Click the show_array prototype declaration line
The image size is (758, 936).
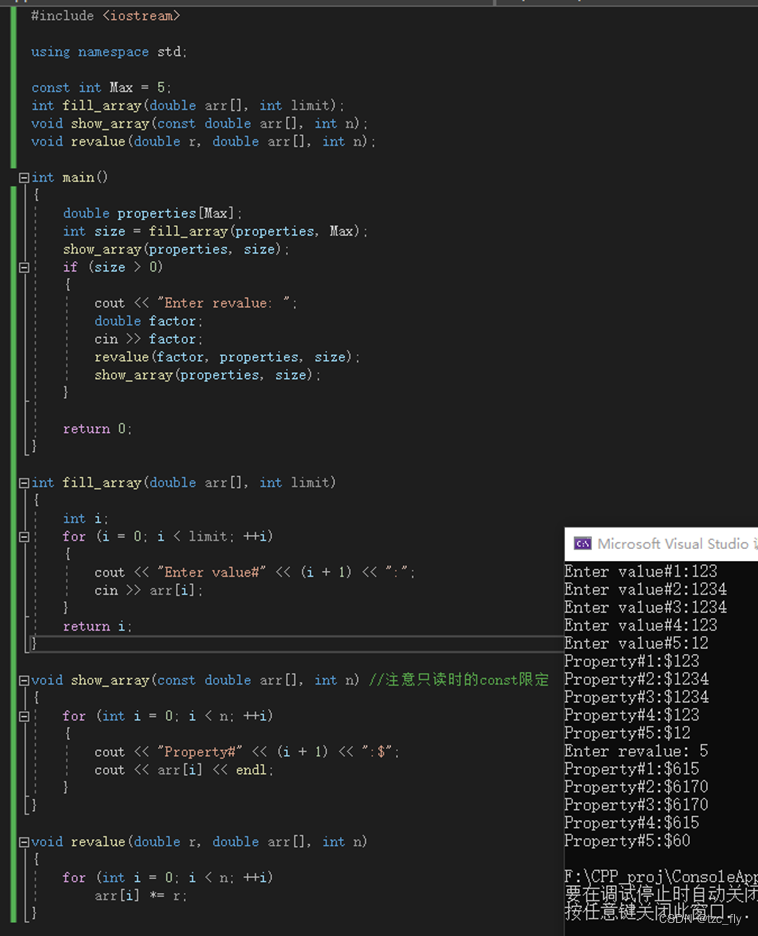pyautogui.click(x=200, y=124)
